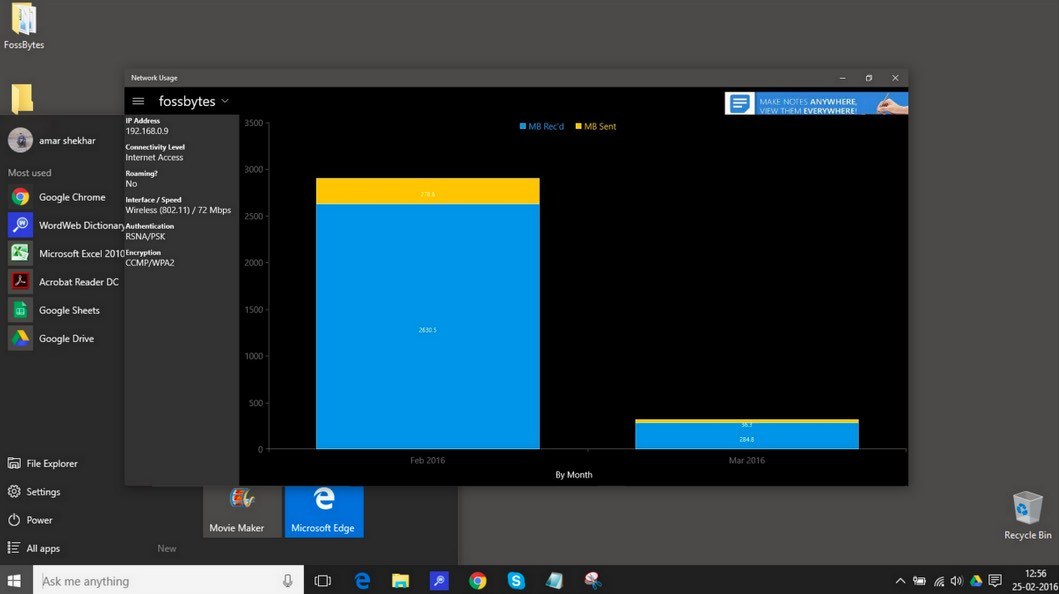Toggle the MB Rec'd legend series
The width and height of the screenshot is (1059, 594).
tap(542, 127)
